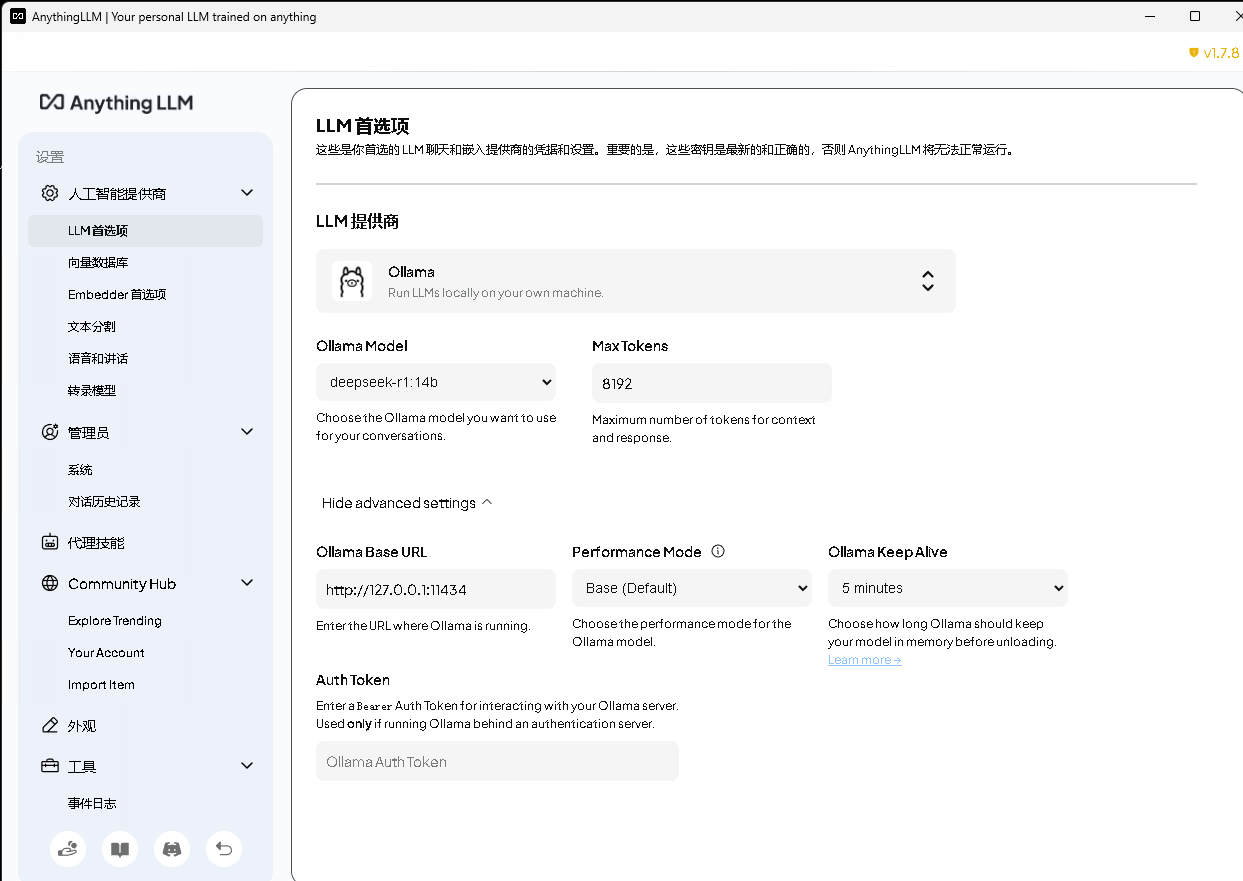Image resolution: width=1243 pixels, height=881 pixels.
Task: Click the Ollama llama logo
Action: tap(352, 281)
